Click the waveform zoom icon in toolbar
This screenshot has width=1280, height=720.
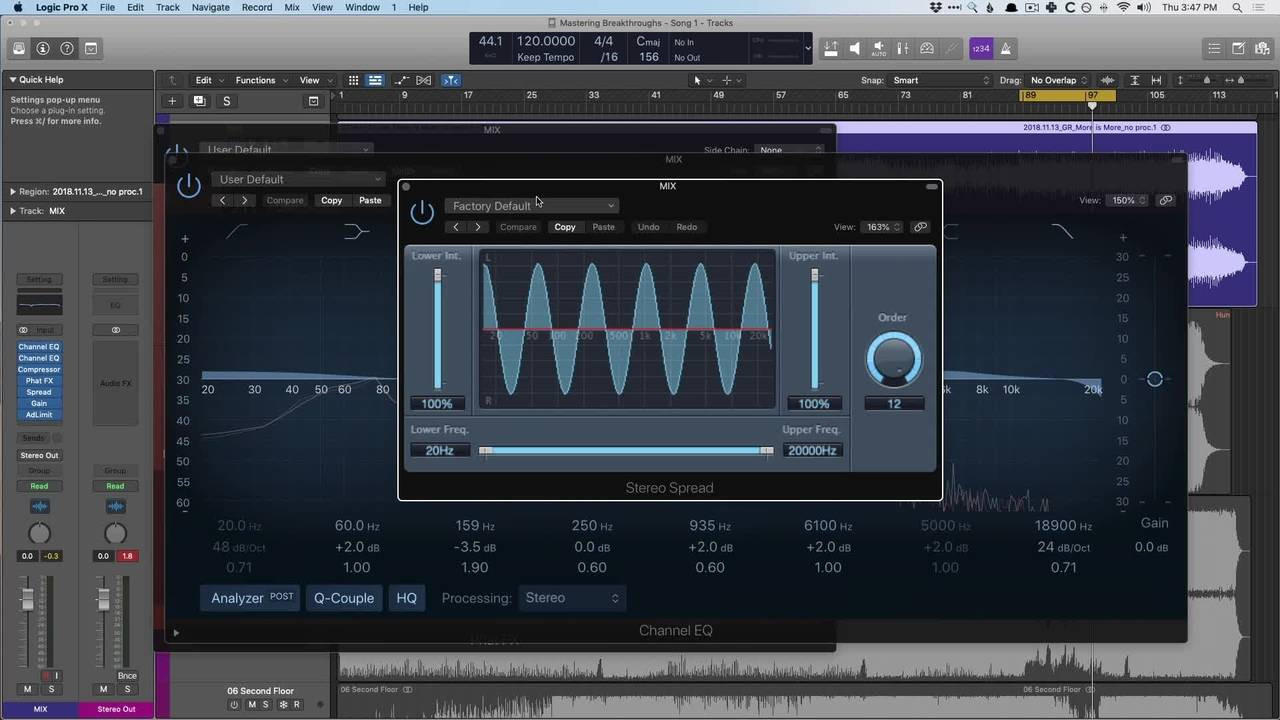point(1107,80)
